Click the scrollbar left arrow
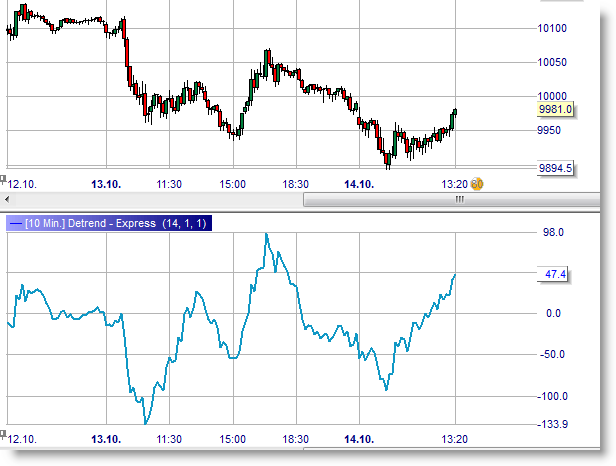Screen dimensions: 616x466 click(x=7, y=200)
